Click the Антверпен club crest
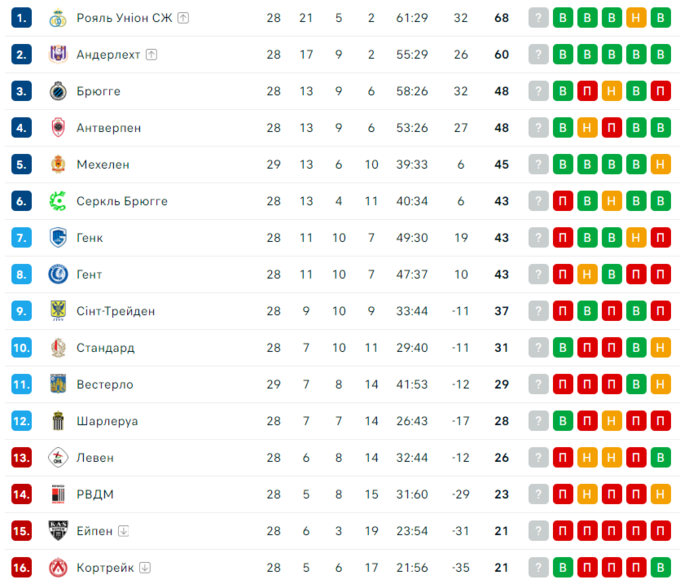This screenshot has width=680, height=584. coord(58,128)
